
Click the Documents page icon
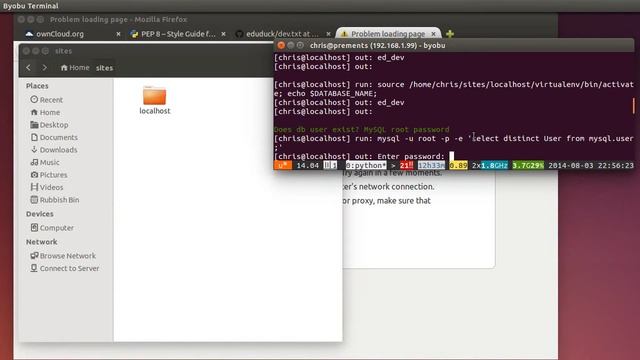[x=34, y=137]
